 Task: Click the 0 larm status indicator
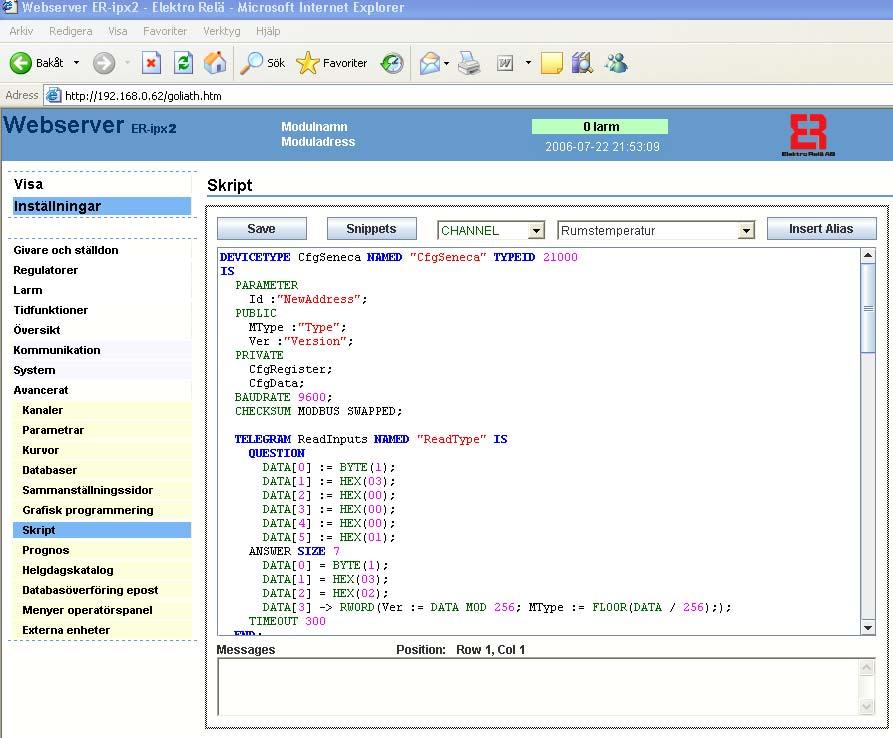(600, 126)
